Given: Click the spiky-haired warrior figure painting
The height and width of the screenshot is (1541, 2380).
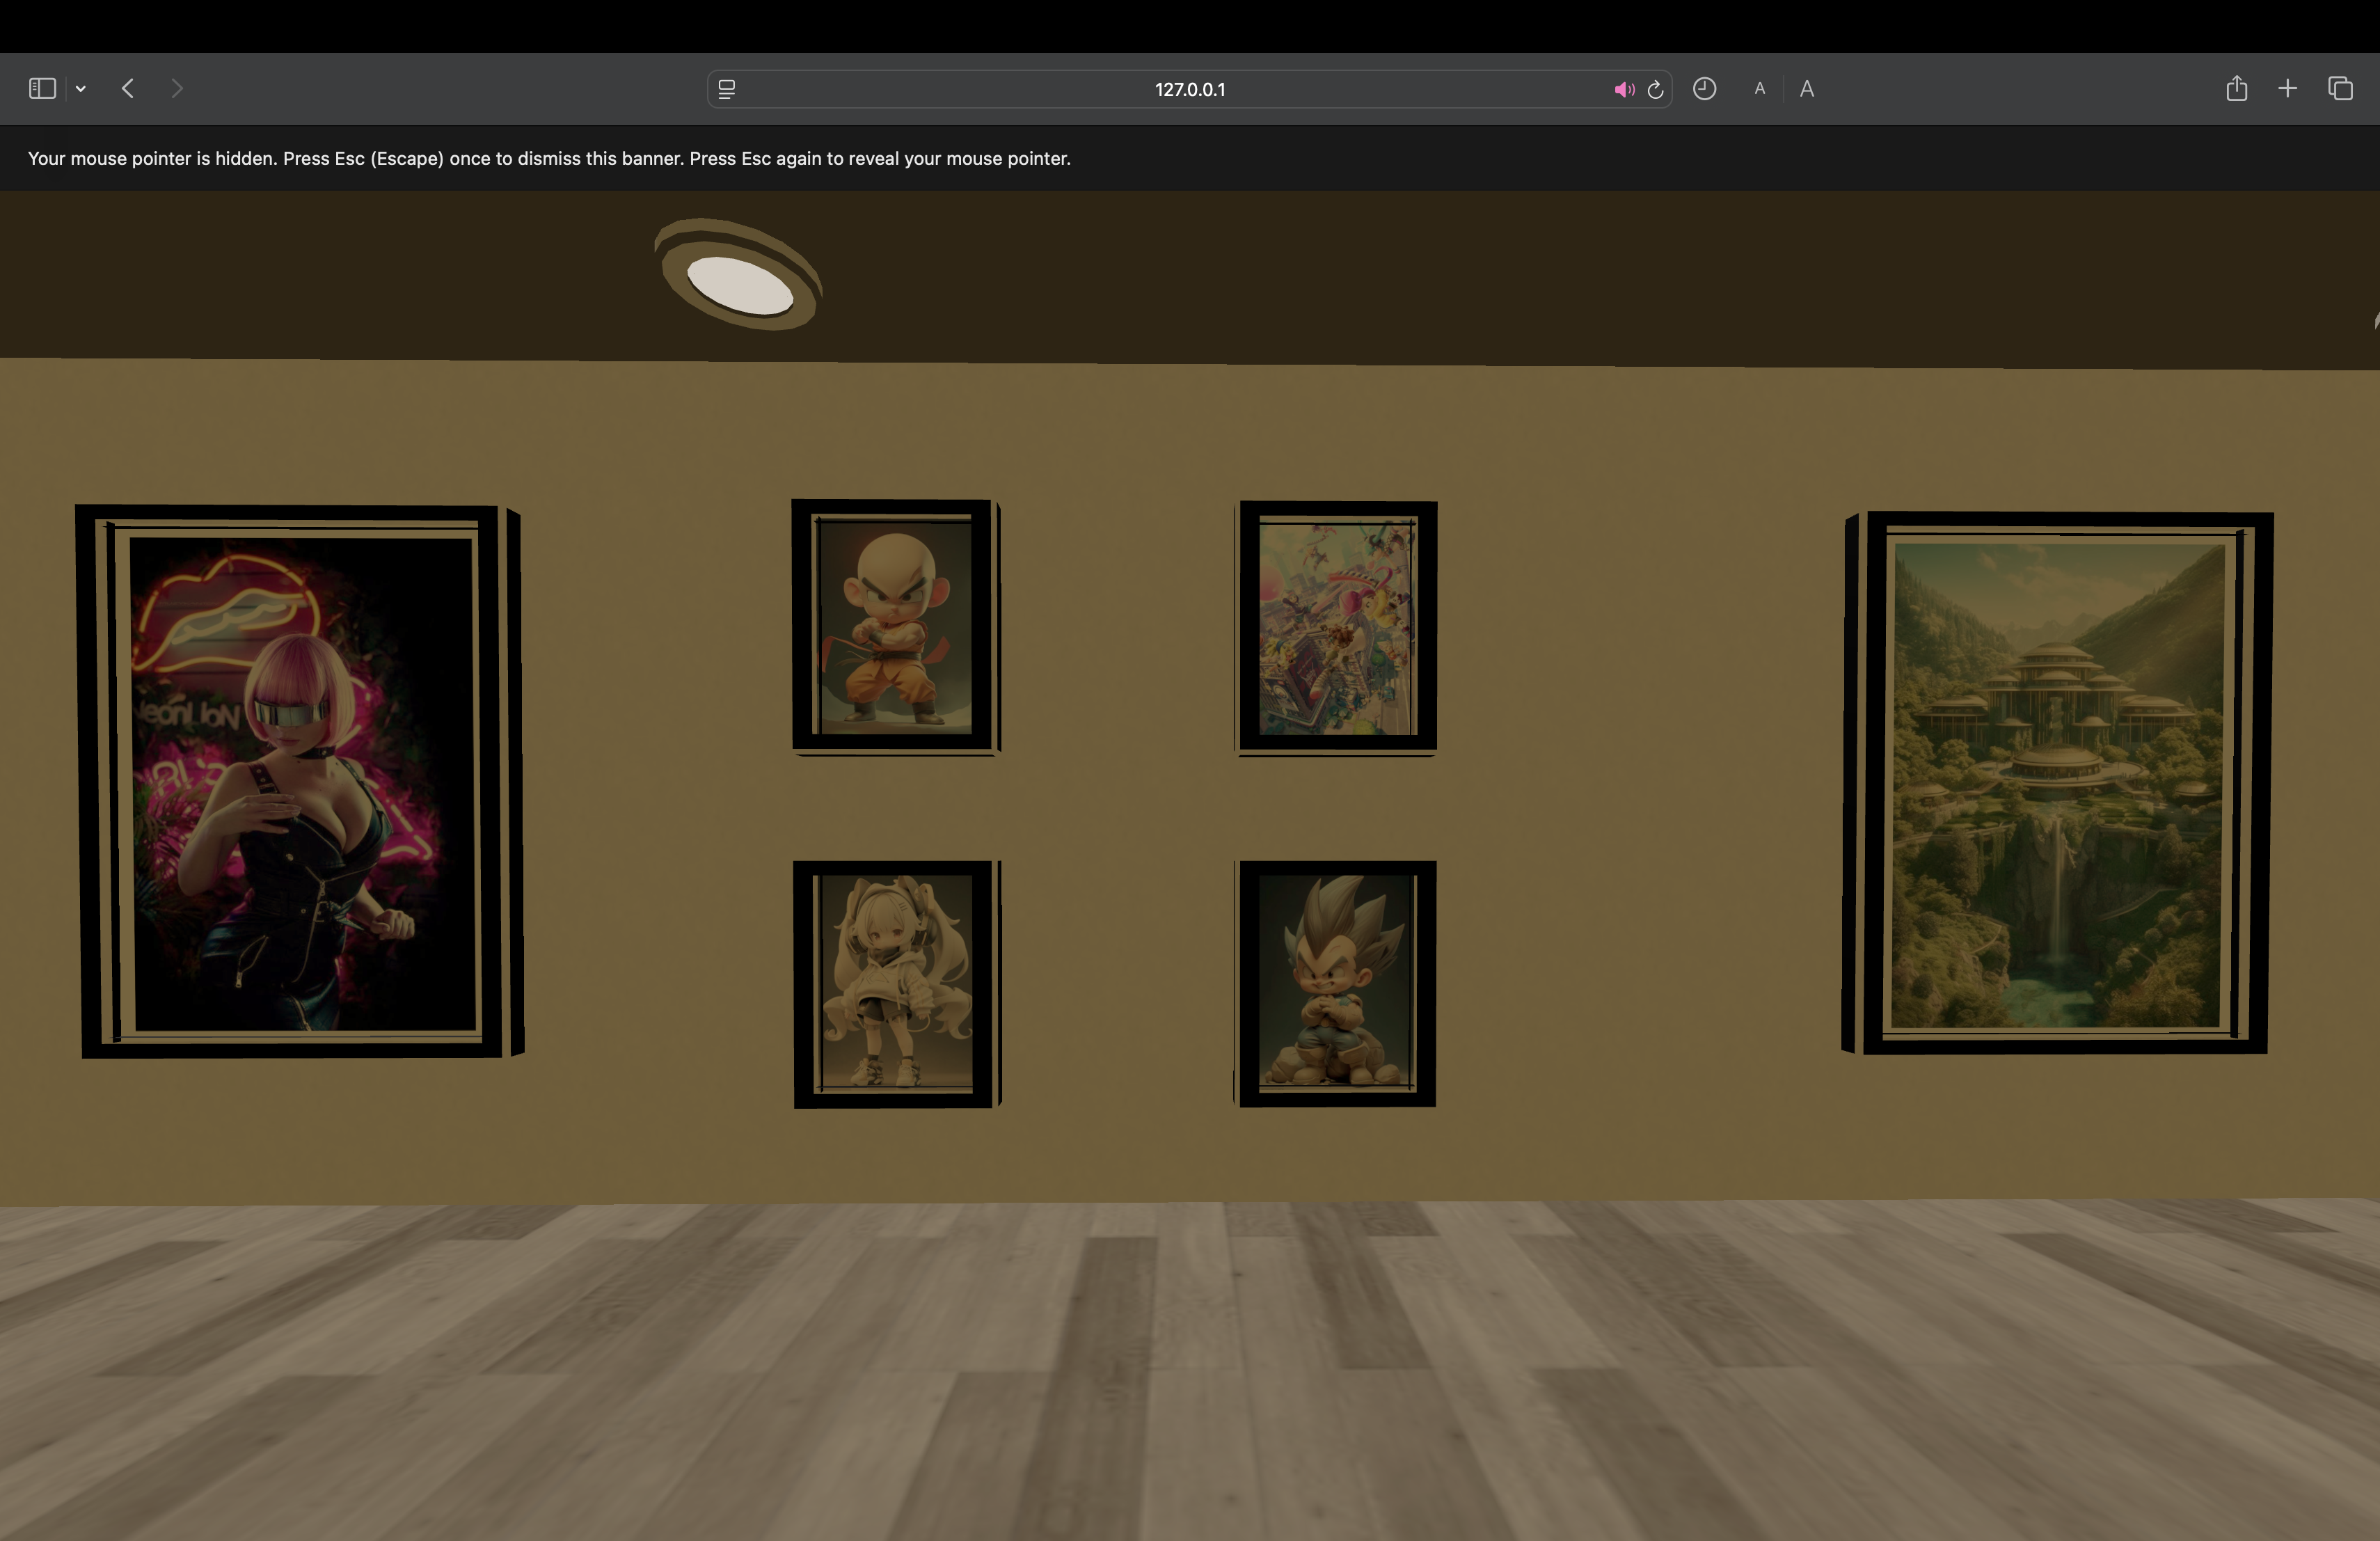Looking at the screenshot, I should tap(1336, 984).
